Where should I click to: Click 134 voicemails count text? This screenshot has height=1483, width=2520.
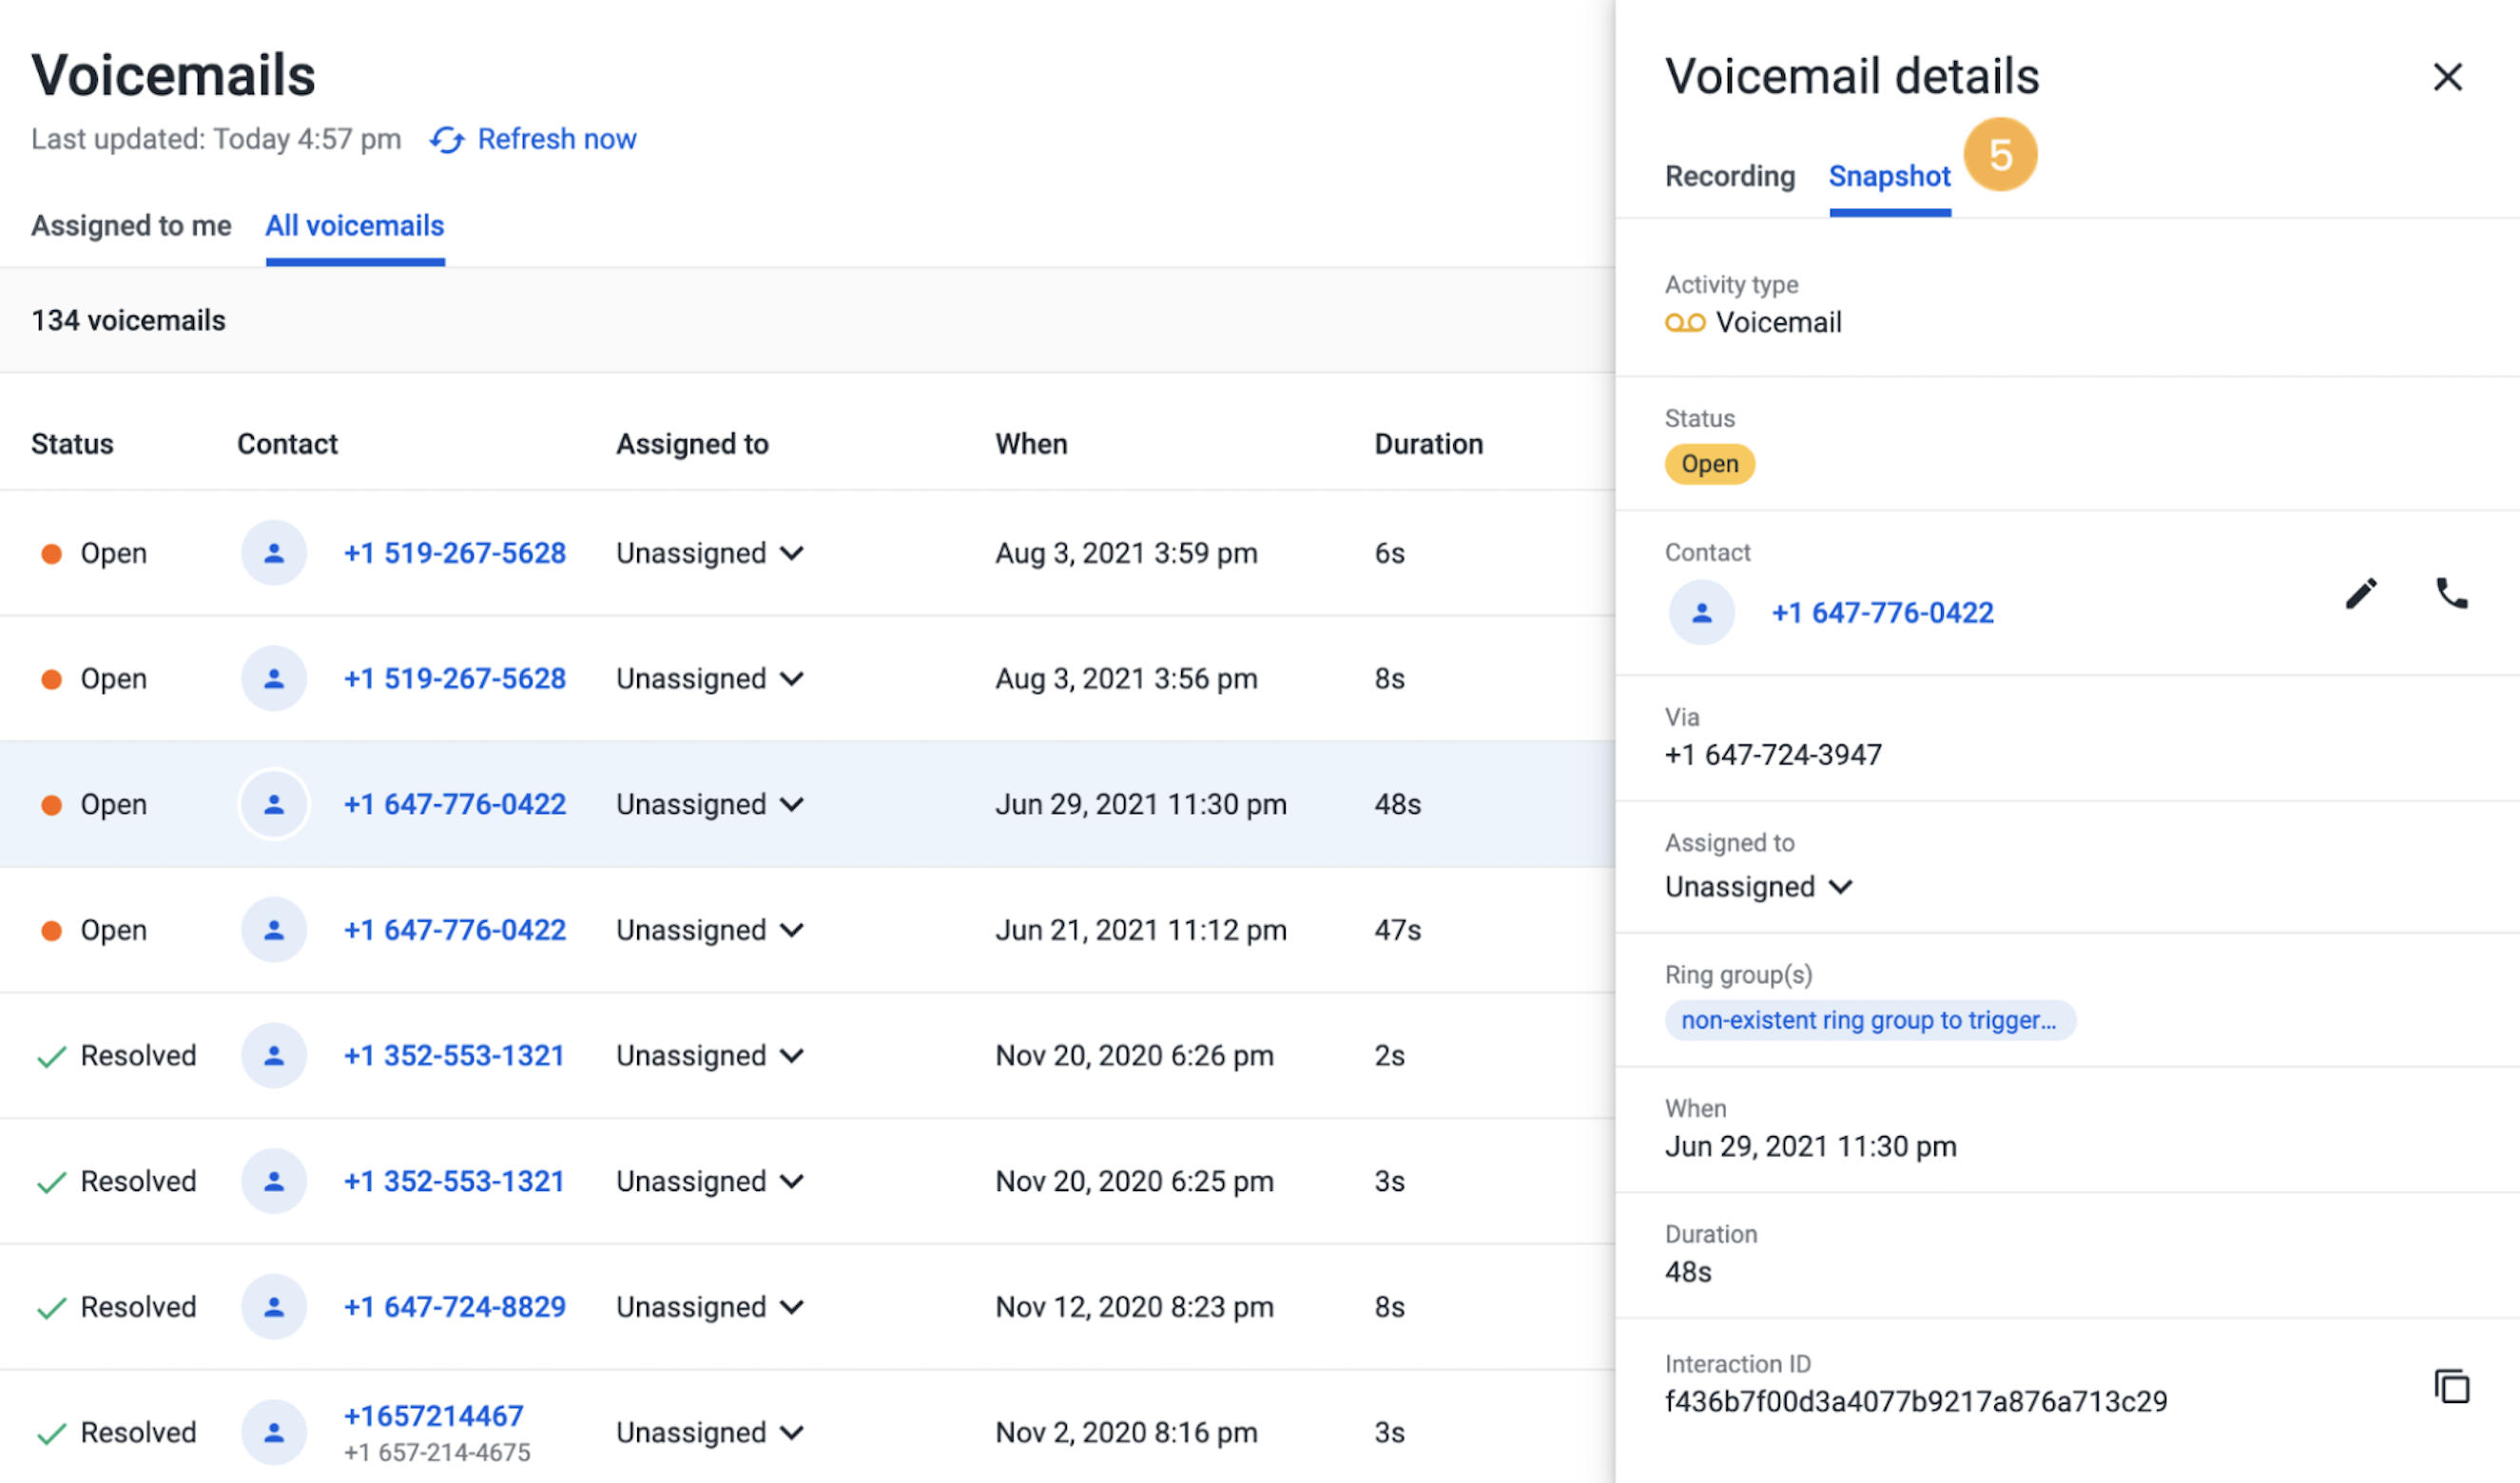click(128, 321)
